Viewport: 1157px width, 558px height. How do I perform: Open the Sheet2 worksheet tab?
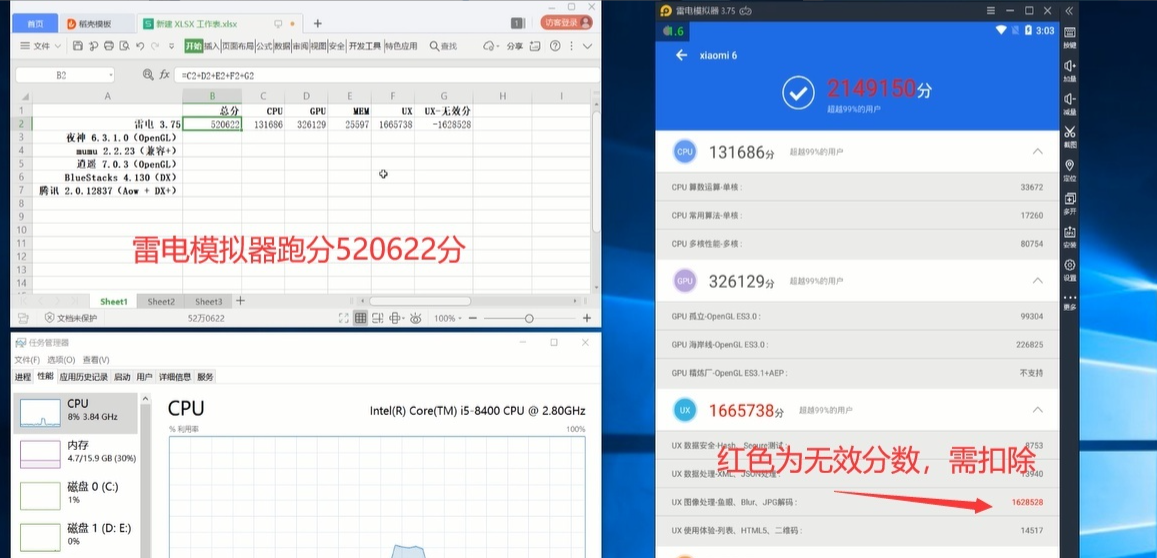[161, 301]
